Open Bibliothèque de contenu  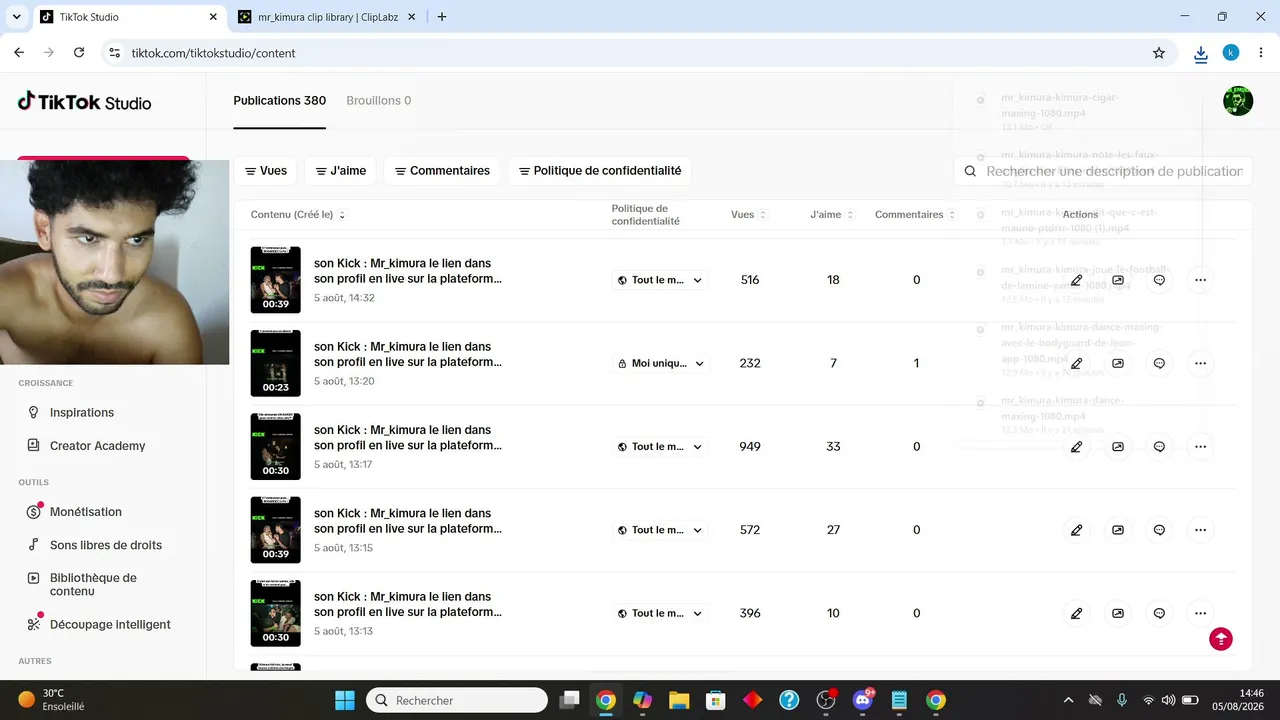point(93,585)
